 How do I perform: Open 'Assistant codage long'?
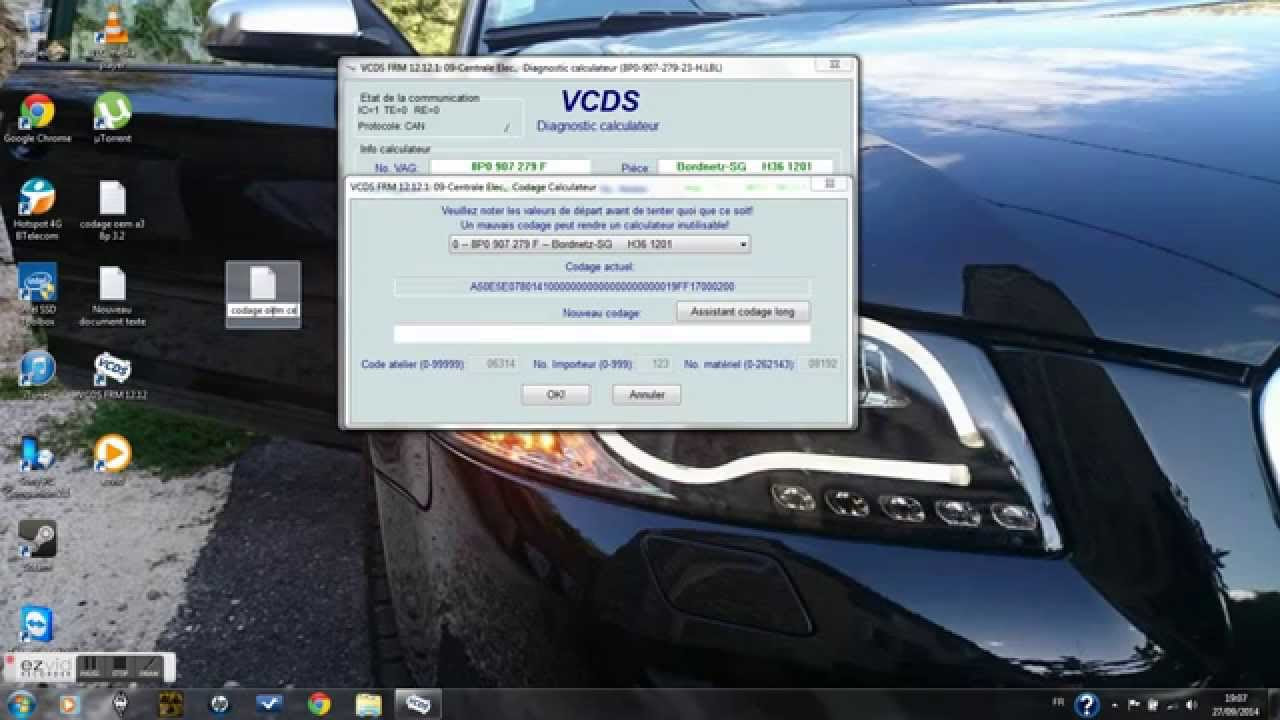(x=743, y=312)
